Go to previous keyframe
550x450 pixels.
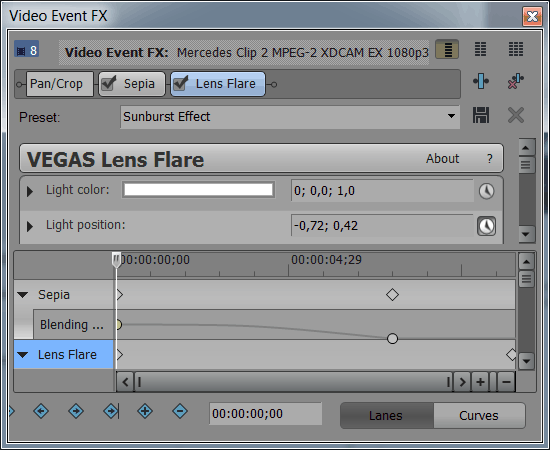pos(41,411)
